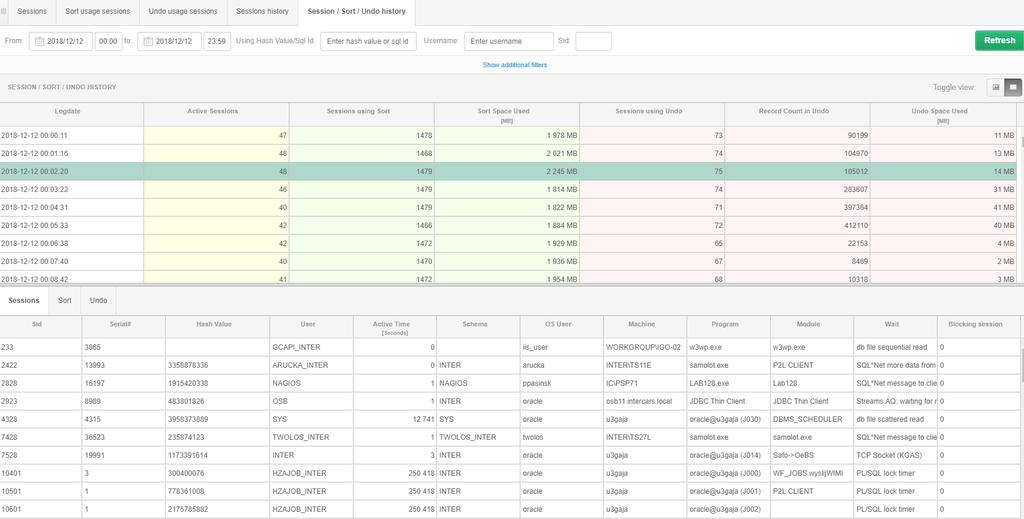
Task: Select Session / Sort / Undo history tab
Action: pyautogui.click(x=357, y=11)
